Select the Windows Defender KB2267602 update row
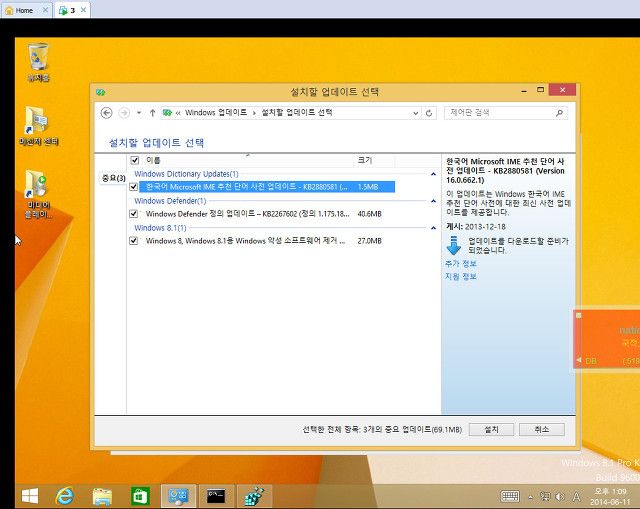This screenshot has width=640, height=509. (x=267, y=214)
